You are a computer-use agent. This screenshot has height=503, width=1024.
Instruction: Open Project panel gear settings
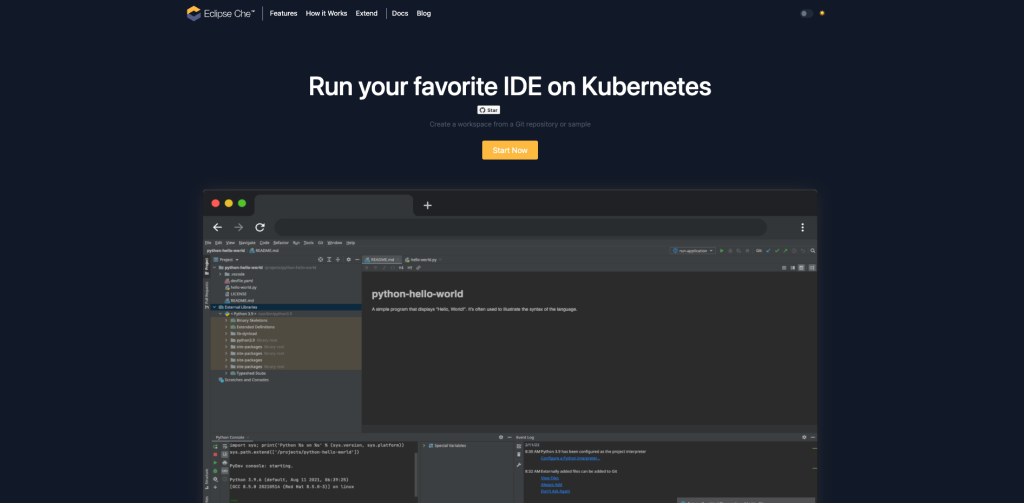349,259
